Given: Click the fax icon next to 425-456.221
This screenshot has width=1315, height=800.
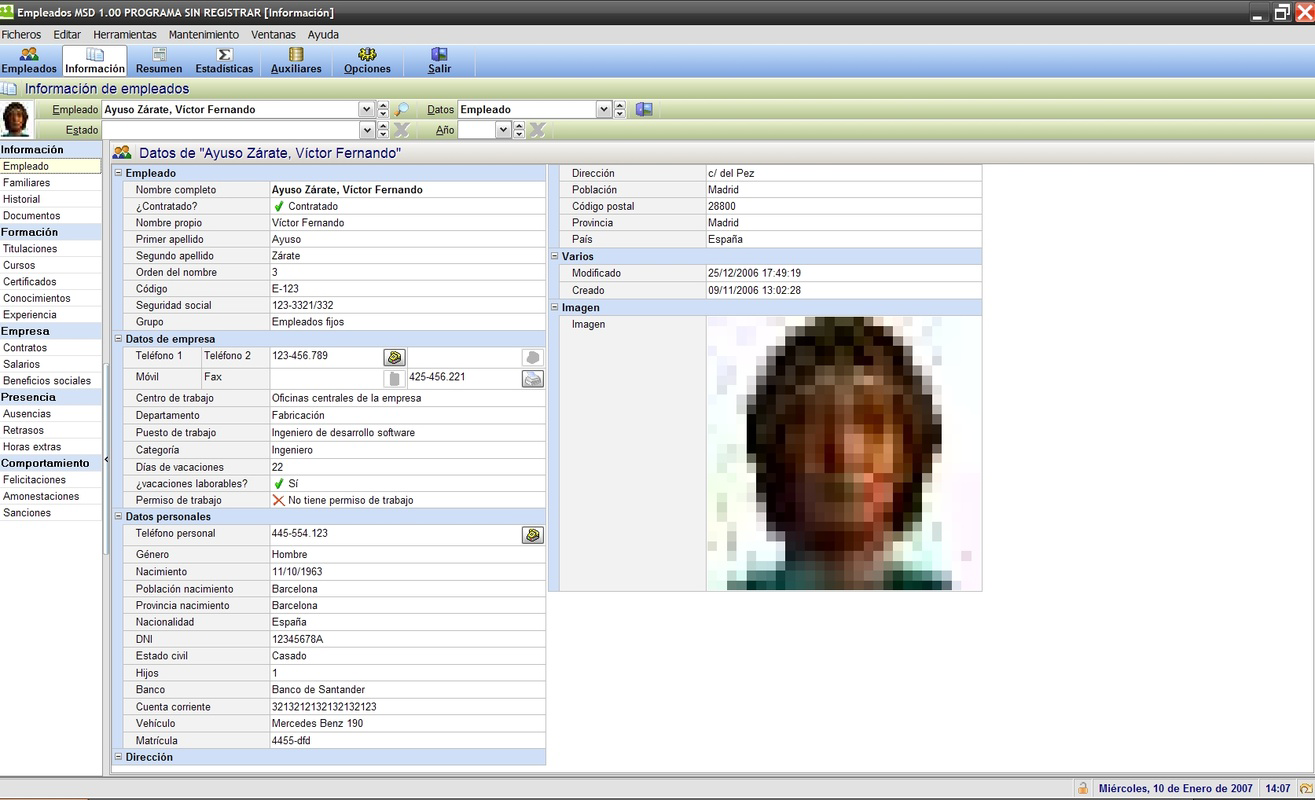Looking at the screenshot, I should pos(533,379).
